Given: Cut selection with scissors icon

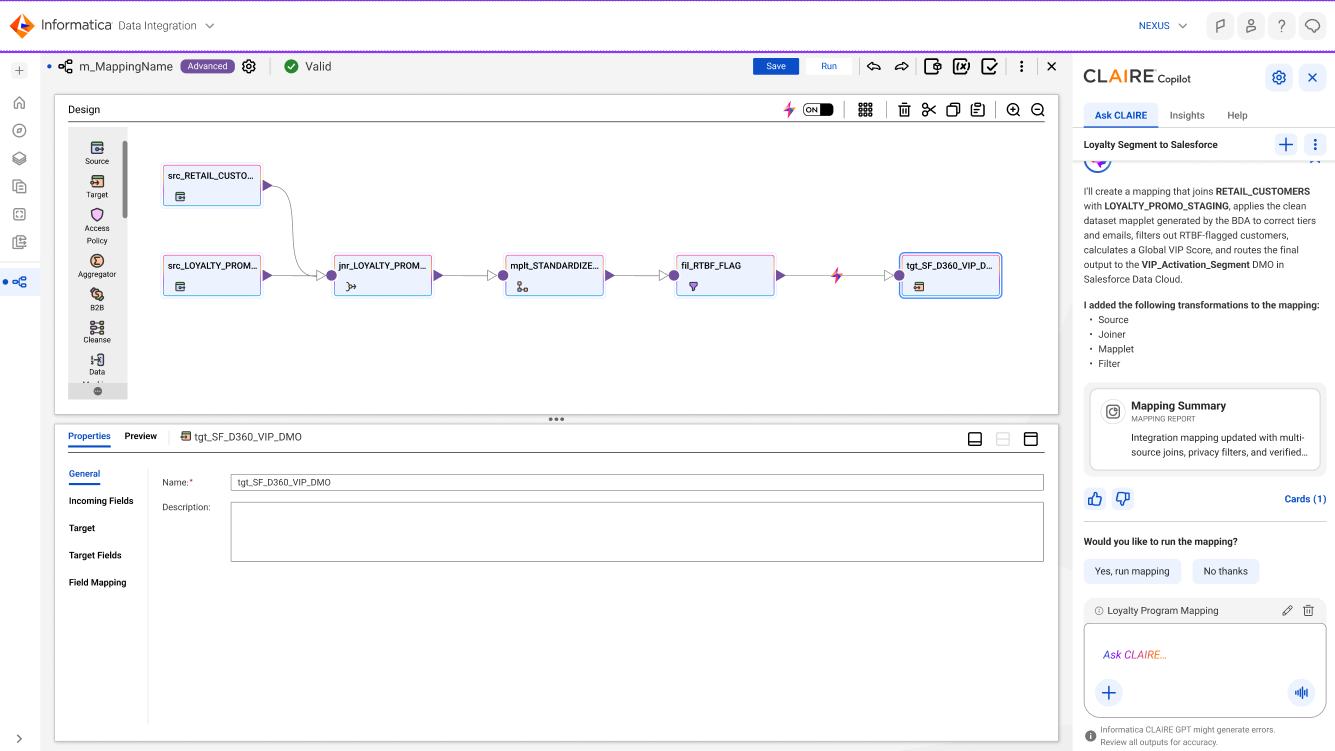Looking at the screenshot, I should (x=929, y=110).
